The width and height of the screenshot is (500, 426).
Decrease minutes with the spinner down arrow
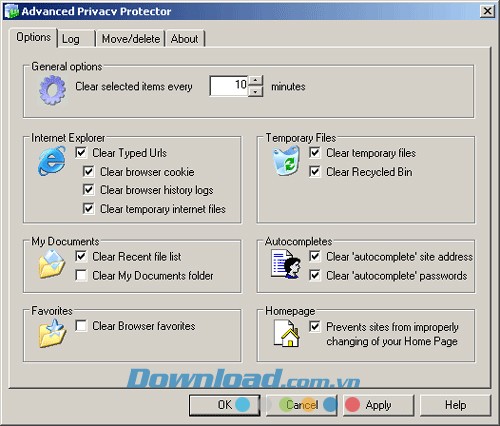(x=256, y=91)
